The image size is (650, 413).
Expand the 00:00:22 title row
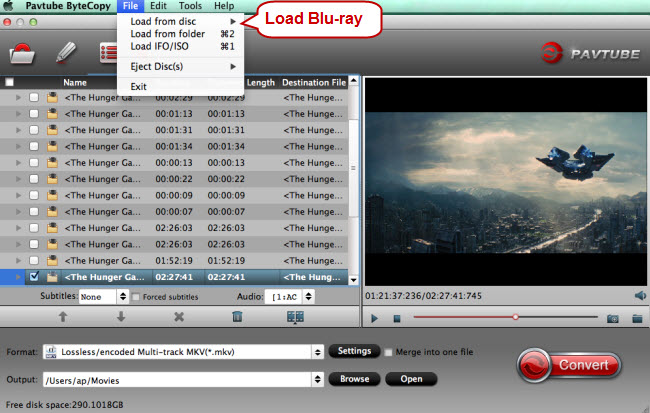[18, 179]
